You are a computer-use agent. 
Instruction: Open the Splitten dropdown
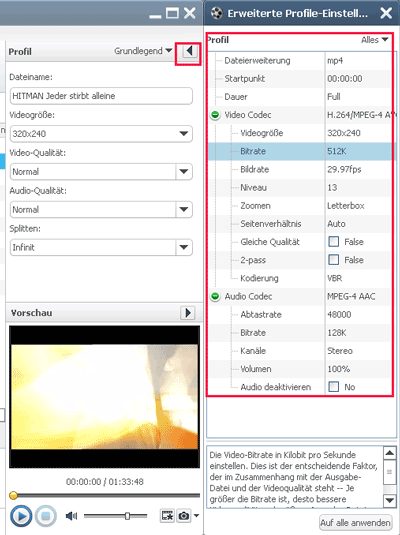(x=184, y=247)
